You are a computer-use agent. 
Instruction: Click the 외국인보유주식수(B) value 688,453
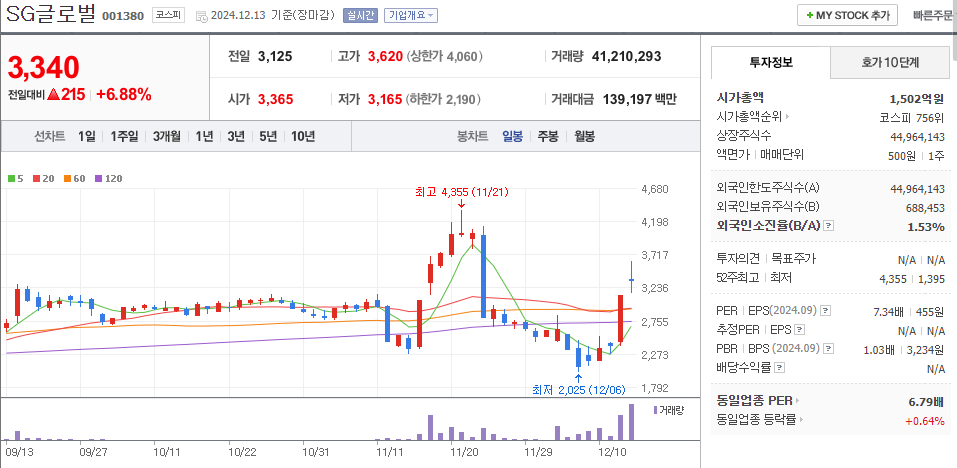click(x=925, y=207)
